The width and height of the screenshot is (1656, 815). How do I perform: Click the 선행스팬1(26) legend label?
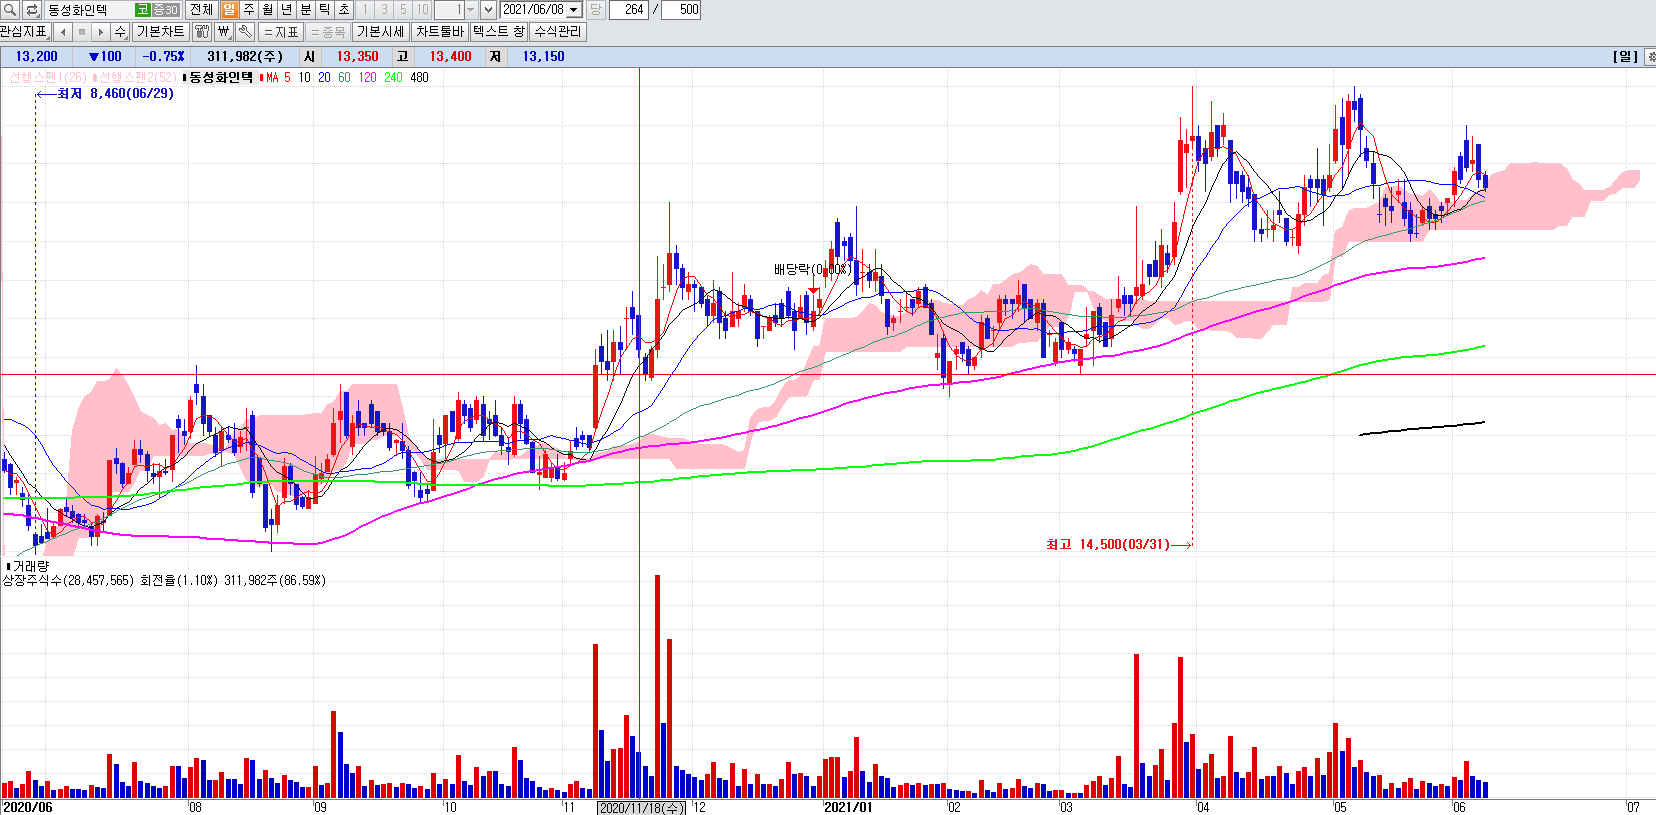(48, 77)
